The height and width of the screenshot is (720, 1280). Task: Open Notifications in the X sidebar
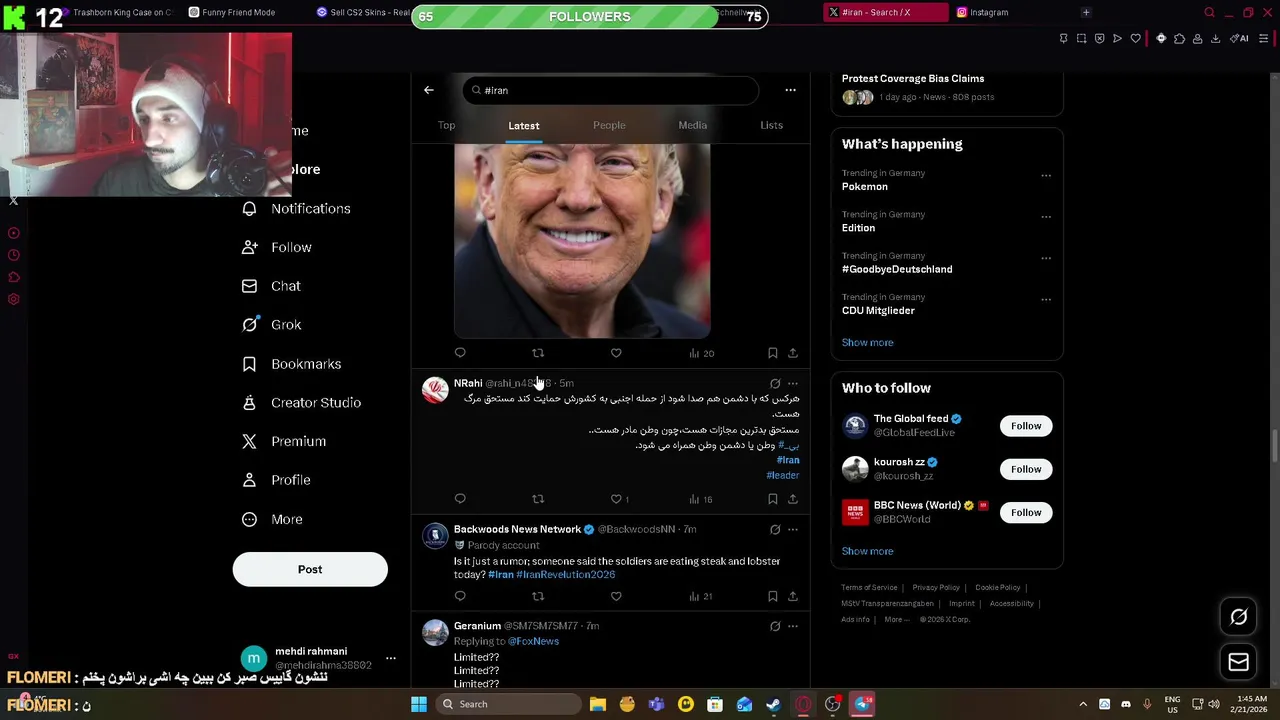pyautogui.click(x=297, y=208)
